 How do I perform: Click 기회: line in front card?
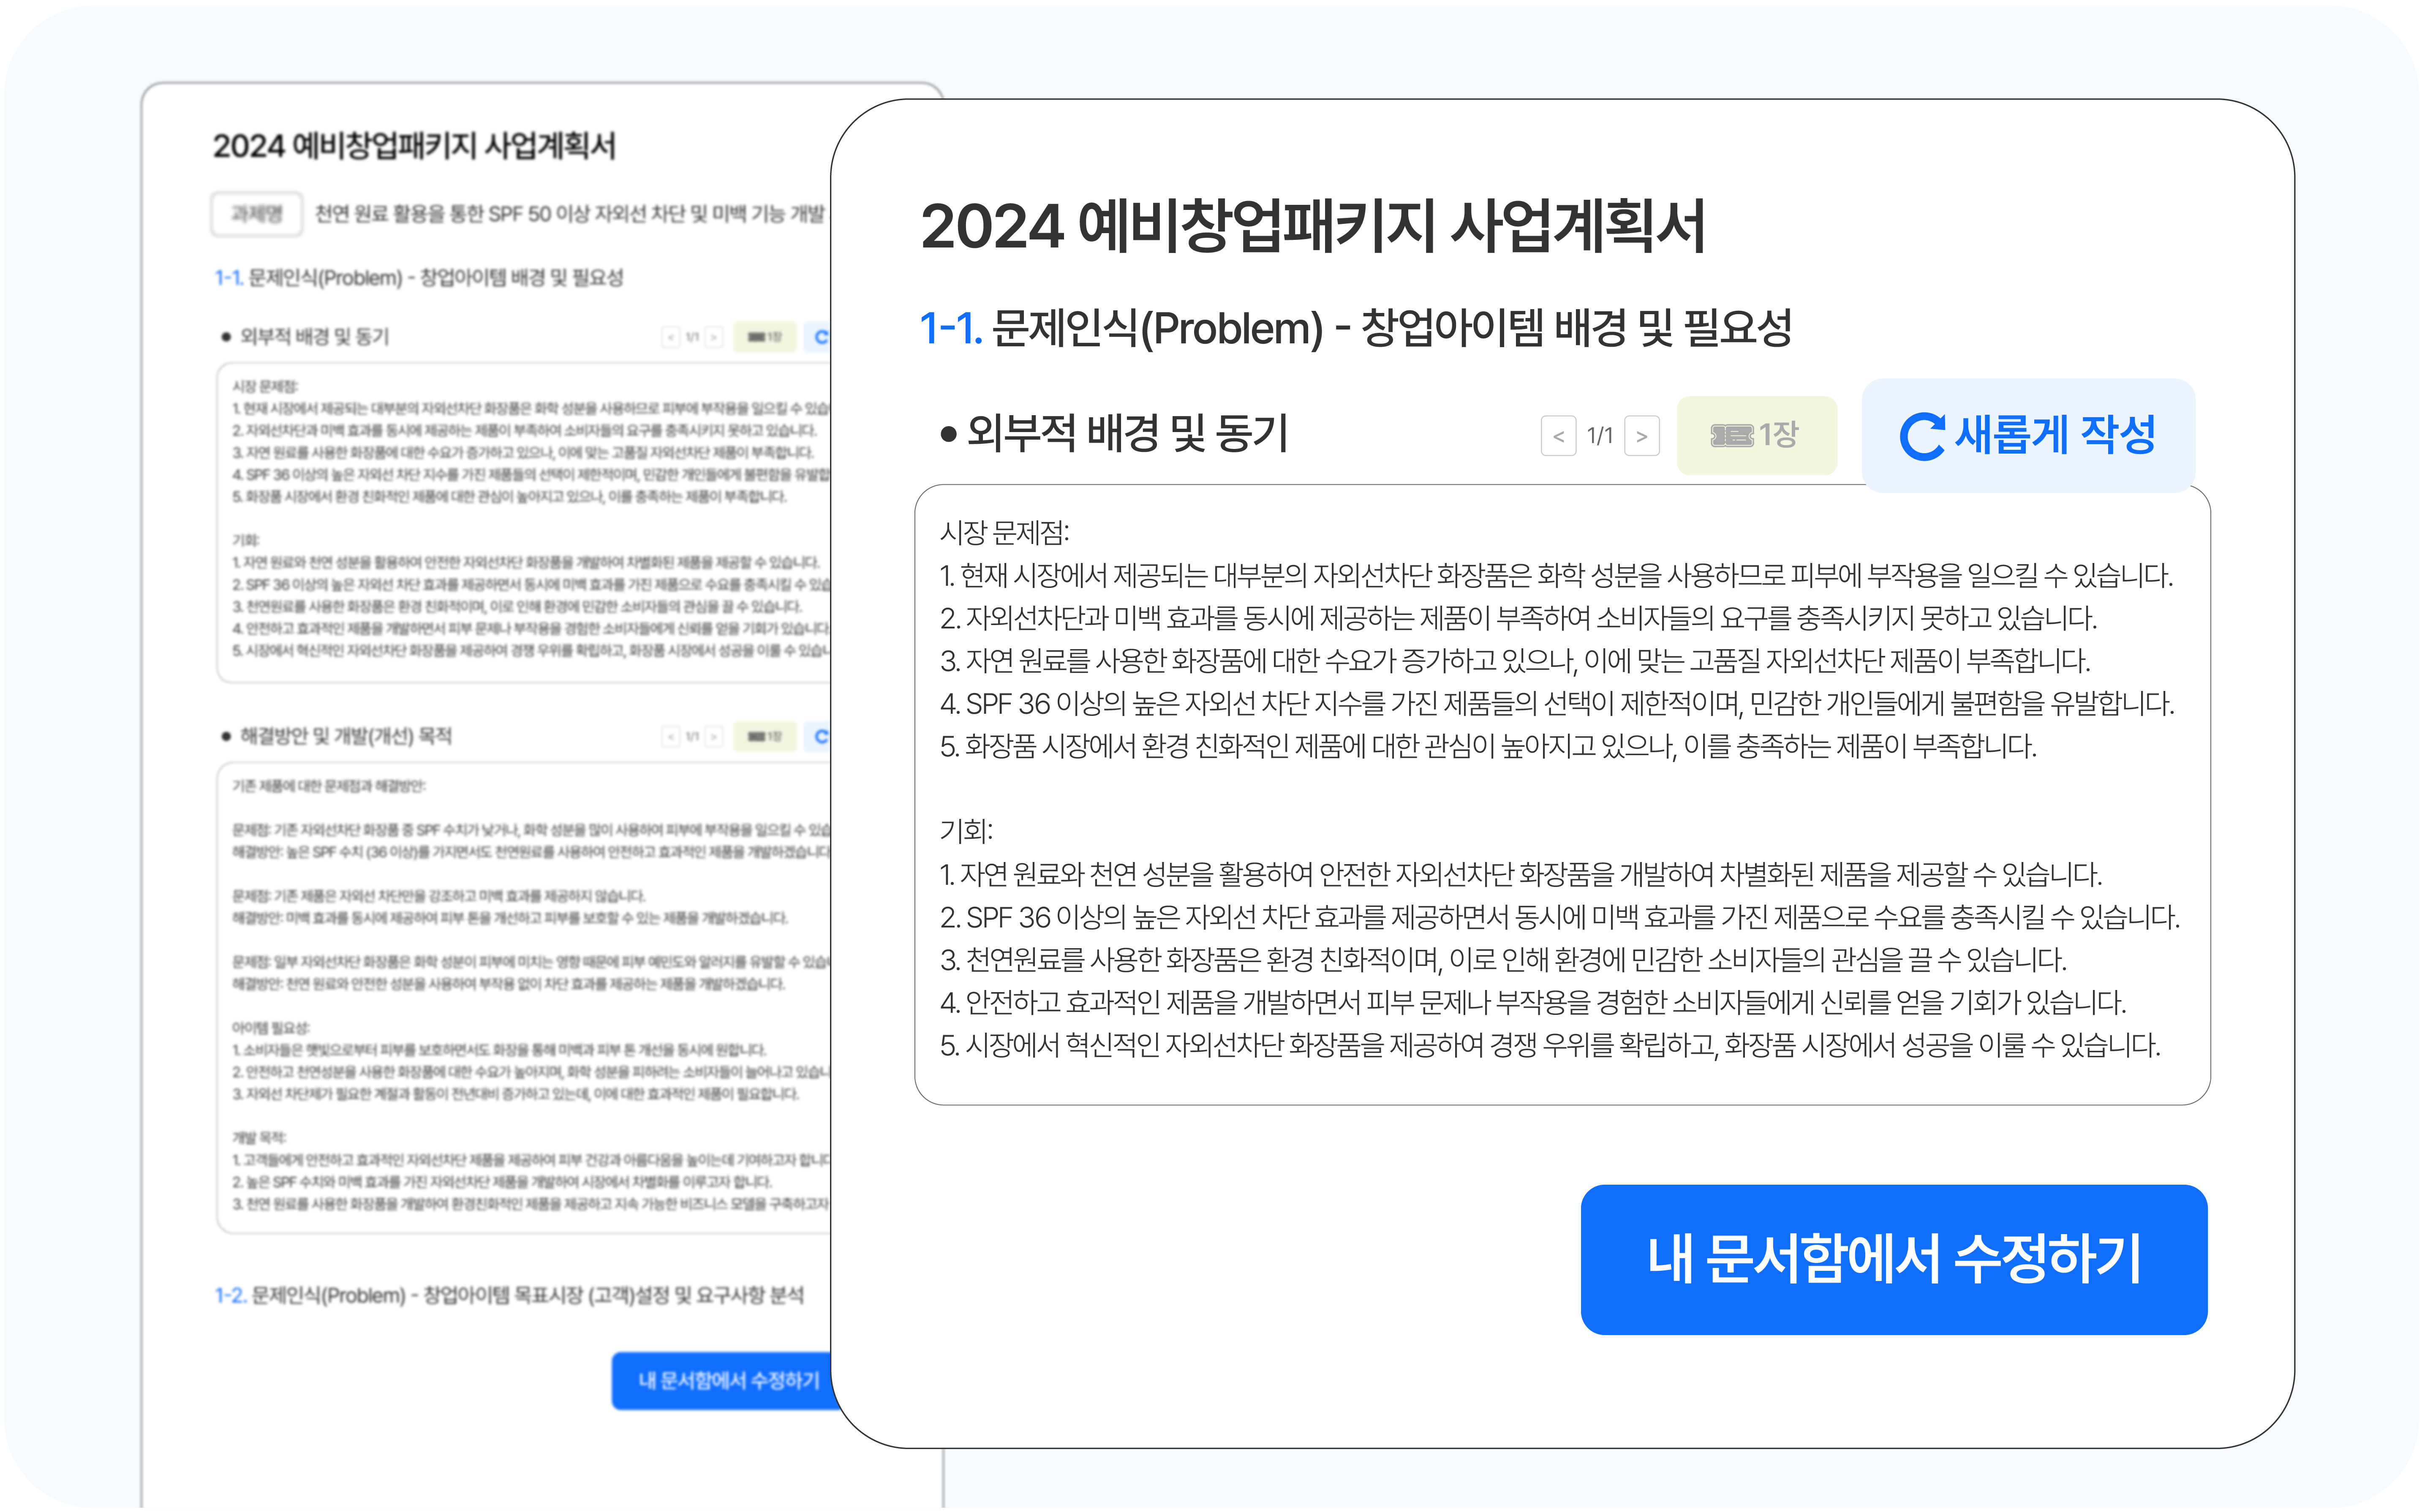966,831
